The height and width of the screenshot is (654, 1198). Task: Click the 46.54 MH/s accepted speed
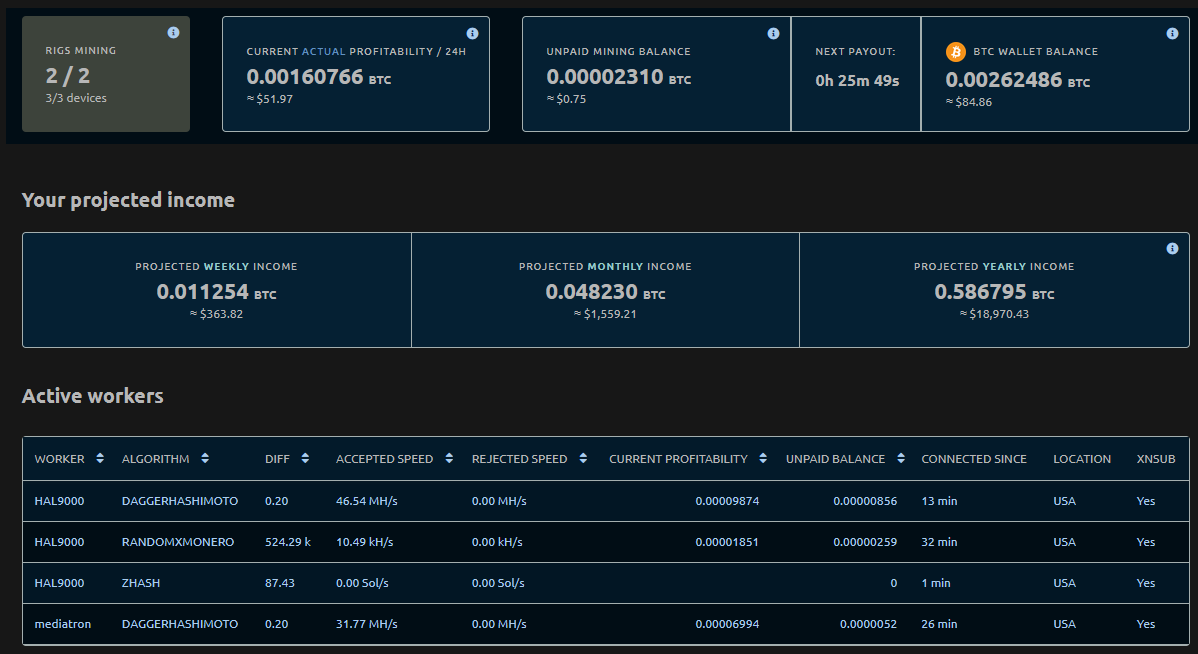[367, 501]
